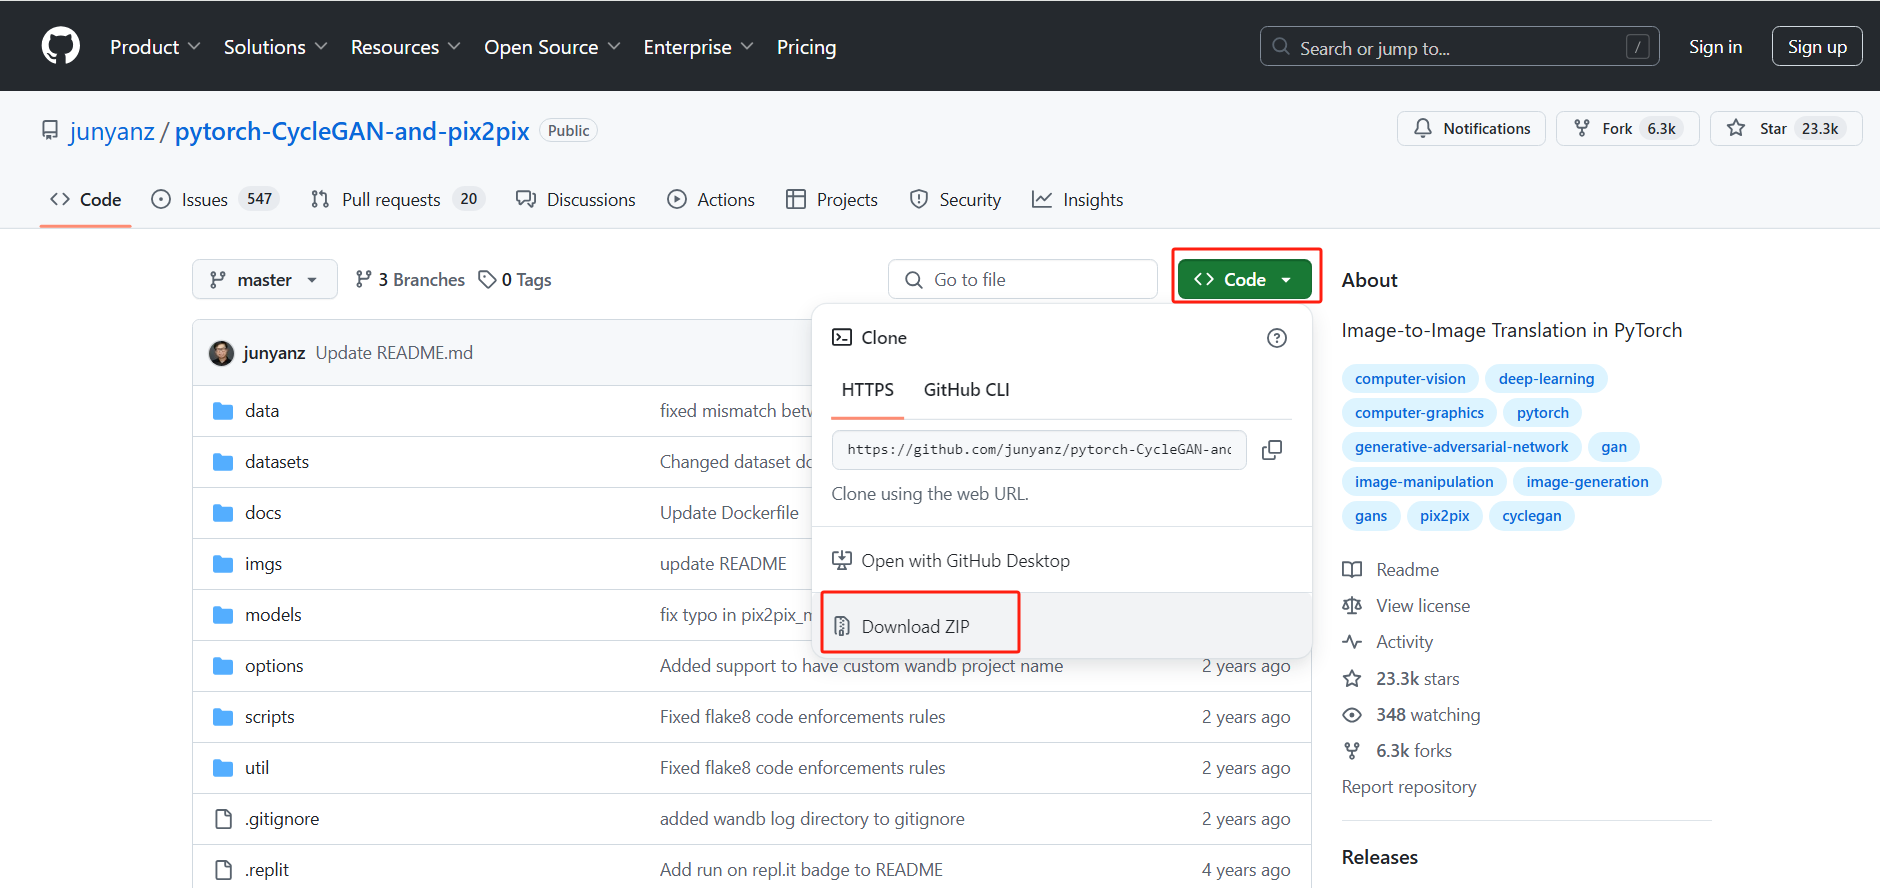This screenshot has width=1880, height=888.
Task: Switch to the Issues tab
Action: tap(215, 200)
